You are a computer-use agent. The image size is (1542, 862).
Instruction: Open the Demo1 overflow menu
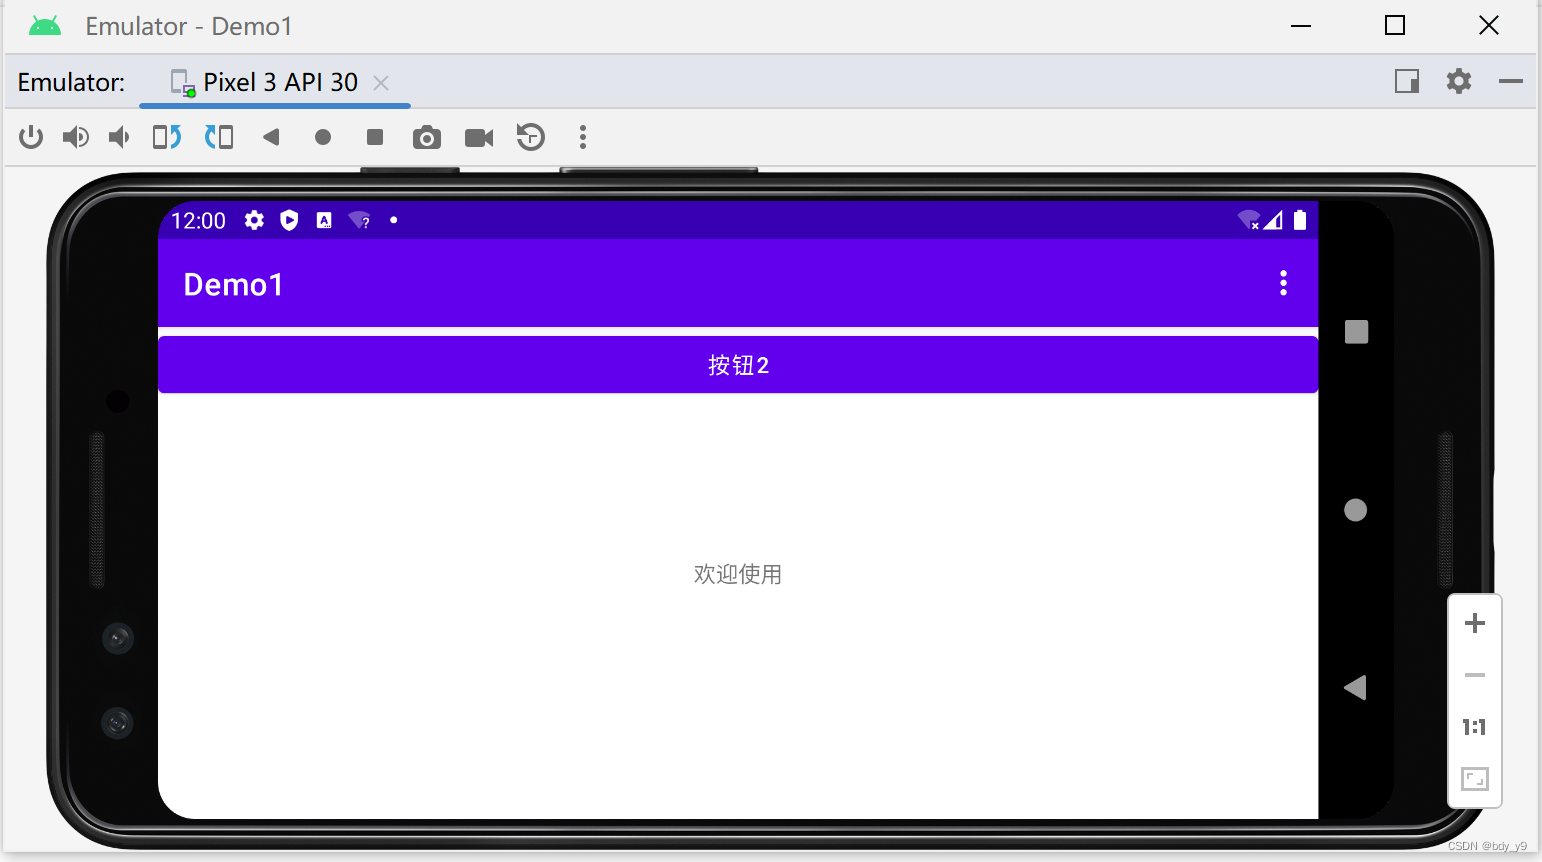pos(1285,283)
